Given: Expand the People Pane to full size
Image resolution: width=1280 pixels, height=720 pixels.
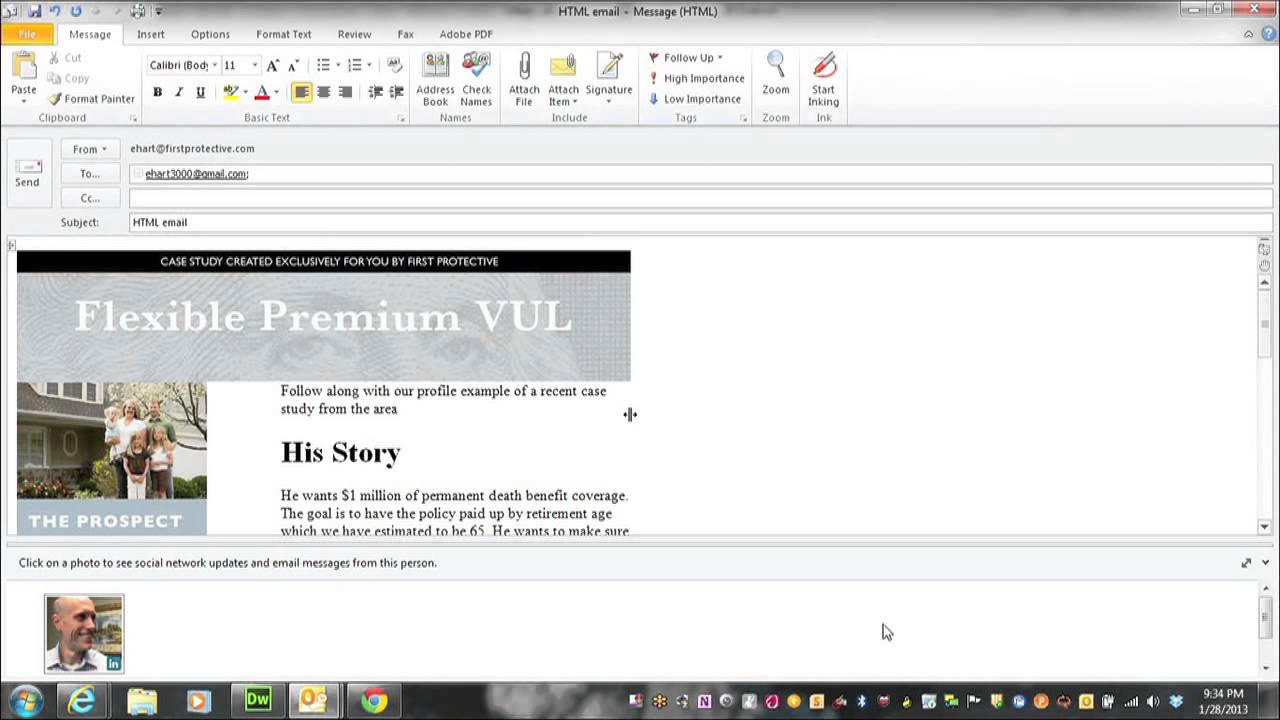Looking at the screenshot, I should pyautogui.click(x=1246, y=563).
